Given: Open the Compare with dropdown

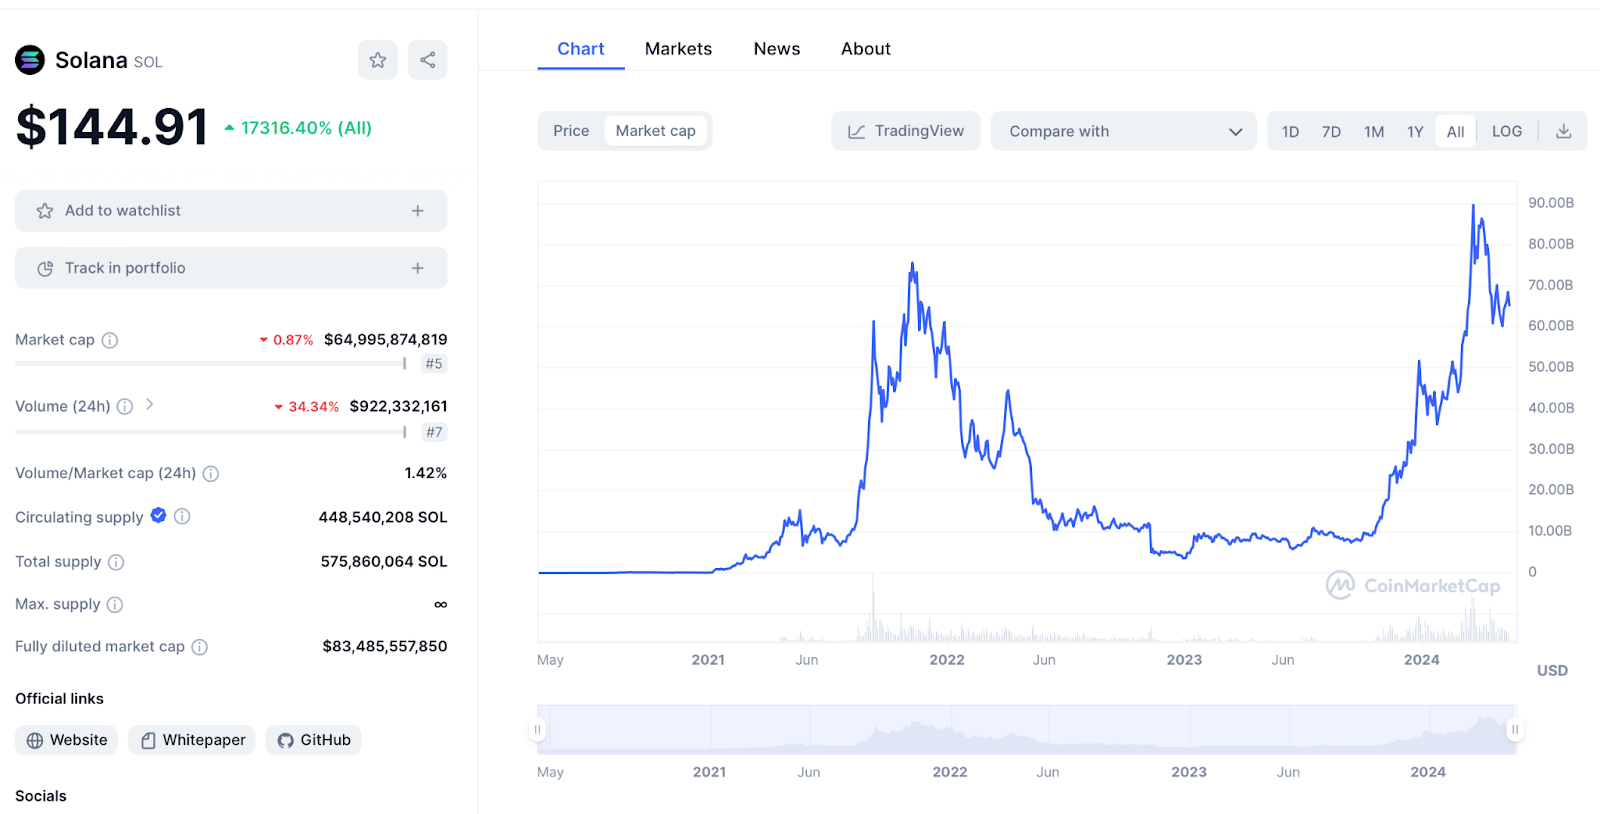Looking at the screenshot, I should click(1124, 131).
